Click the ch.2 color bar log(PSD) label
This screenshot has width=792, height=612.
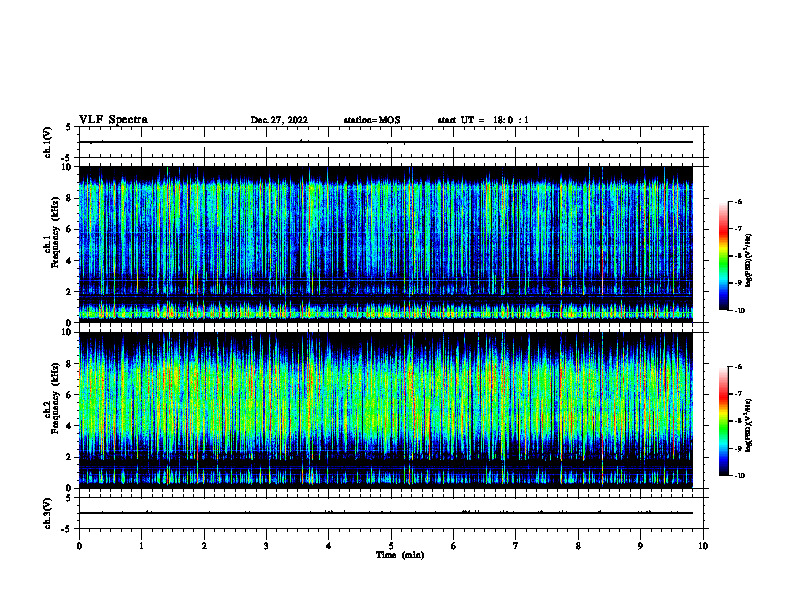click(x=749, y=425)
